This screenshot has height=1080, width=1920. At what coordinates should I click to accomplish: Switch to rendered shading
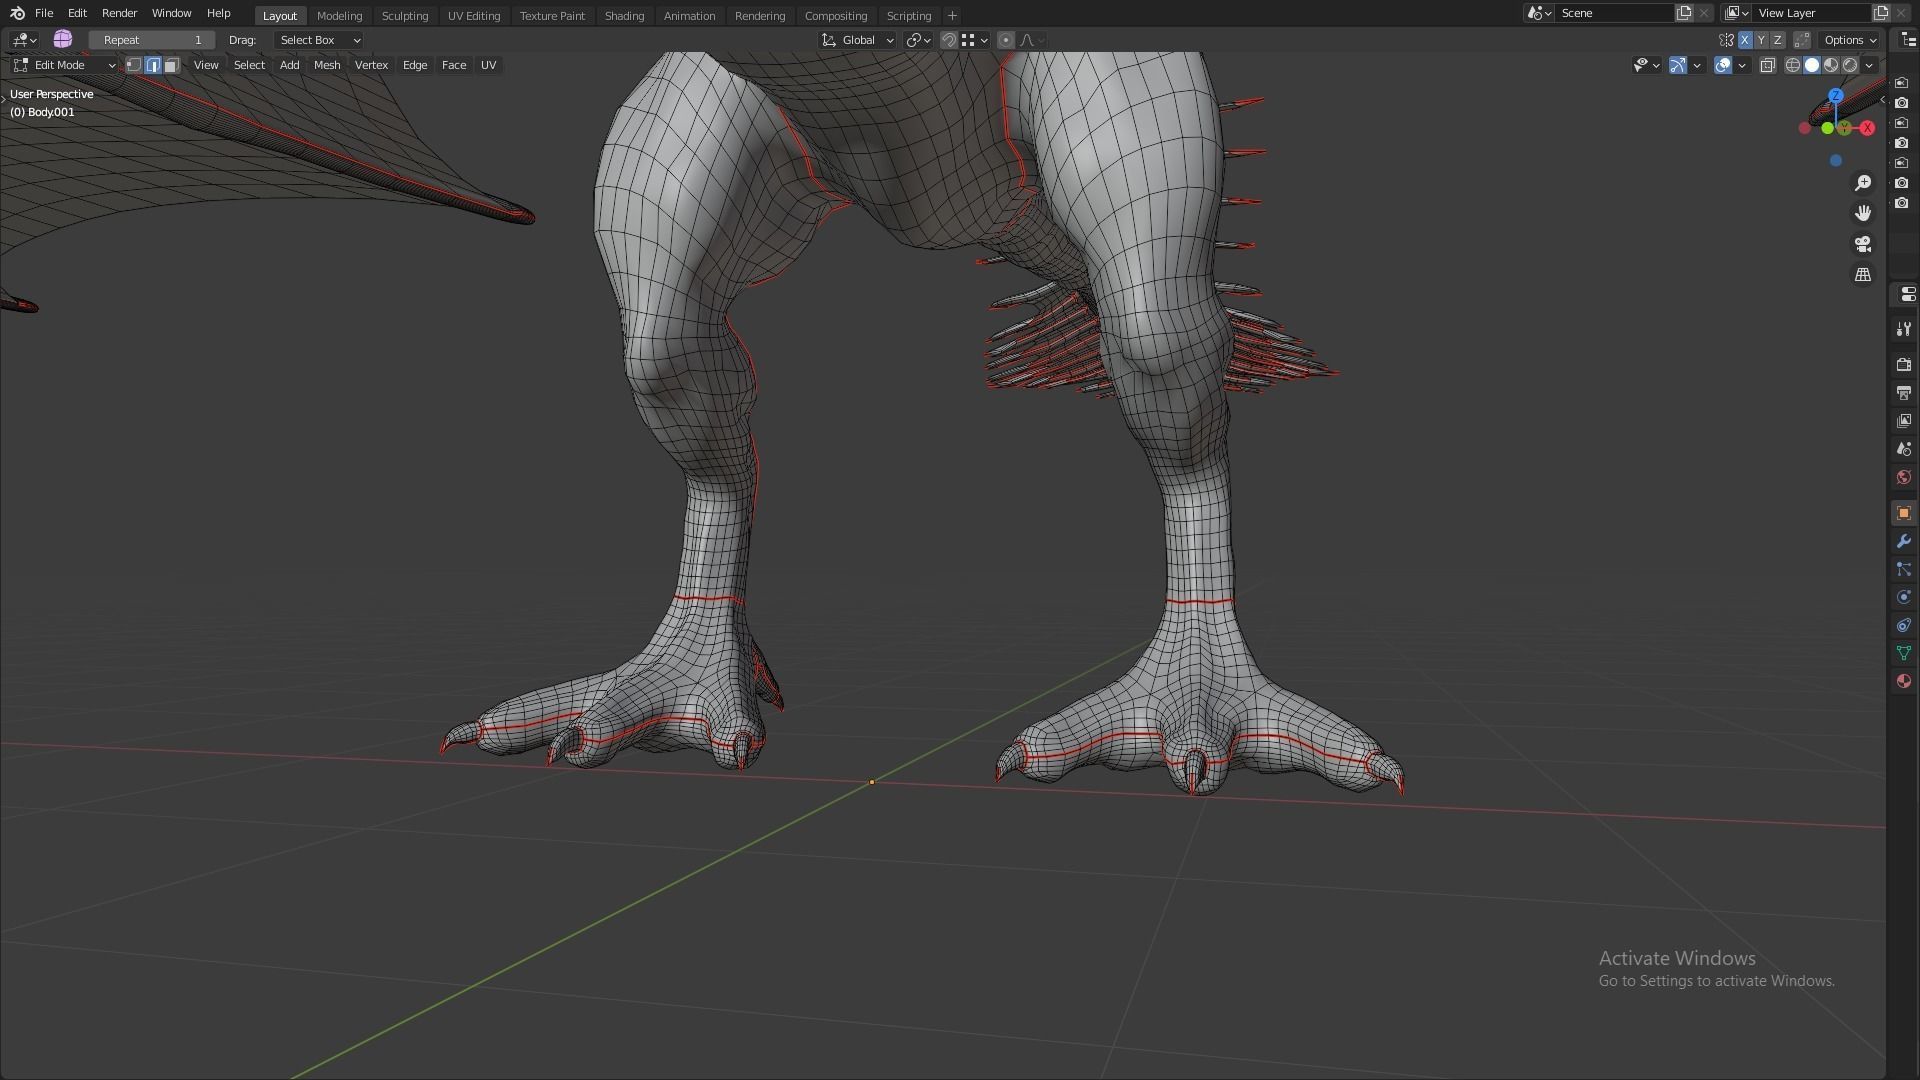[1850, 65]
